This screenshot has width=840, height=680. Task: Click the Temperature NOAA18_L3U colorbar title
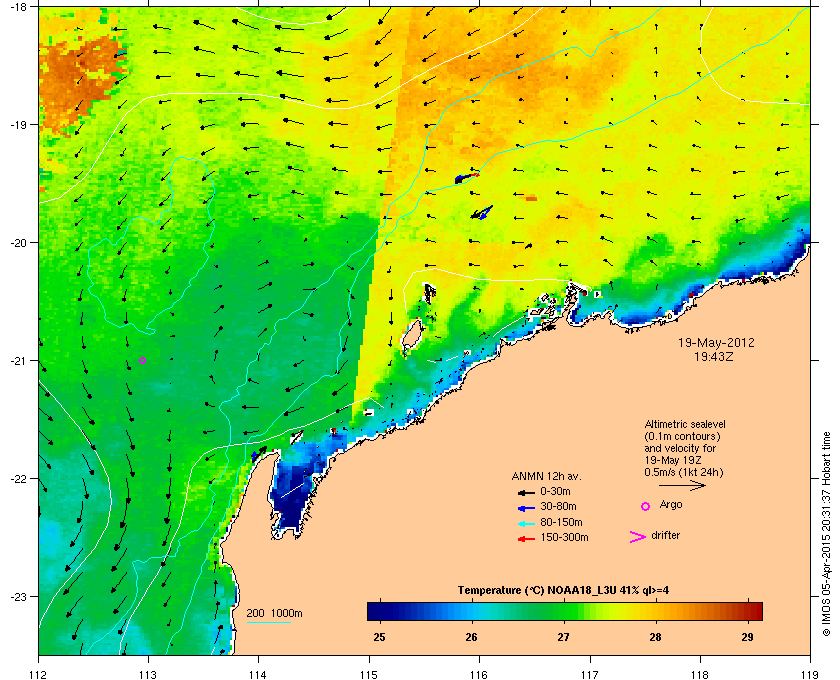coord(563,591)
